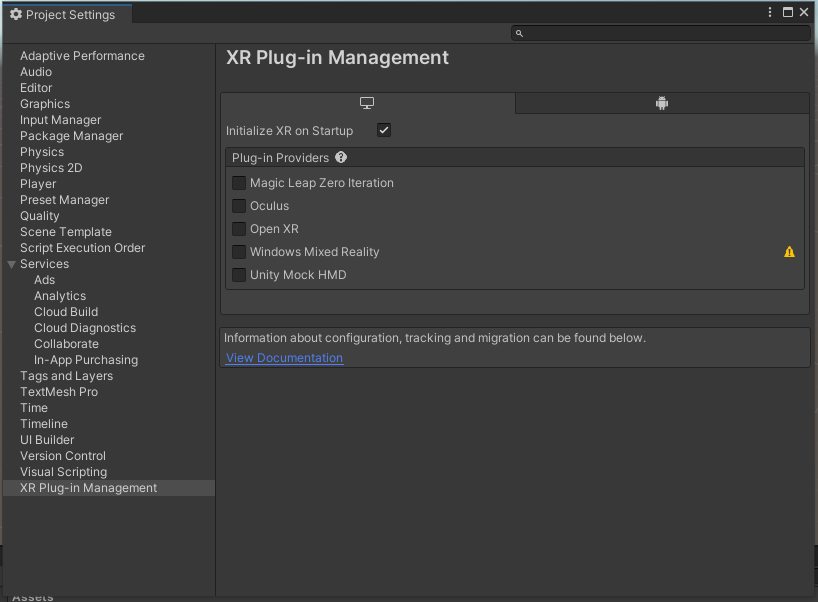Open the Quality settings category

pyautogui.click(x=40, y=216)
